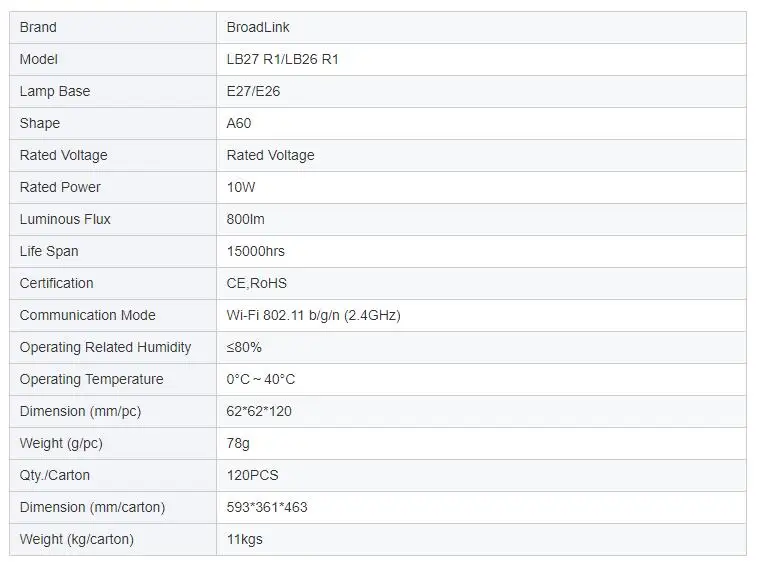Select the 15000hrs life span value

click(255, 251)
